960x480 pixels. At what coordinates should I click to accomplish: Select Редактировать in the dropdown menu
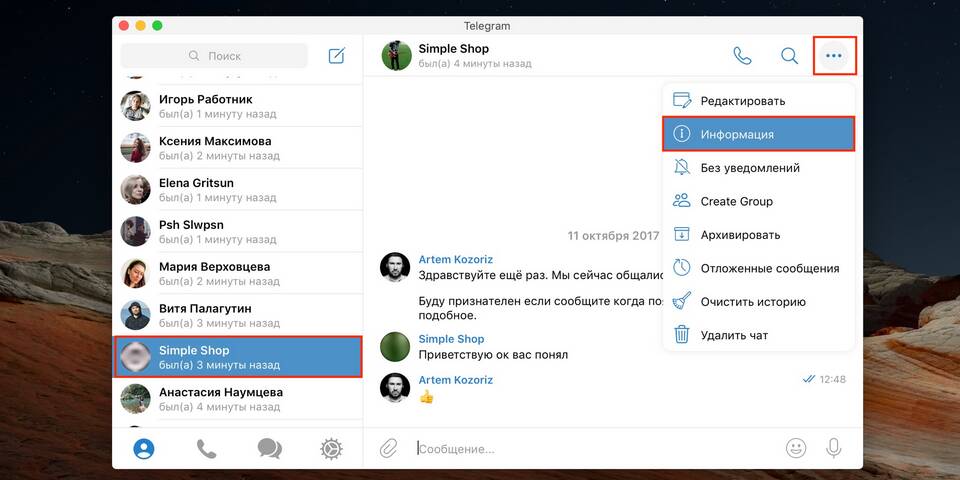point(758,100)
